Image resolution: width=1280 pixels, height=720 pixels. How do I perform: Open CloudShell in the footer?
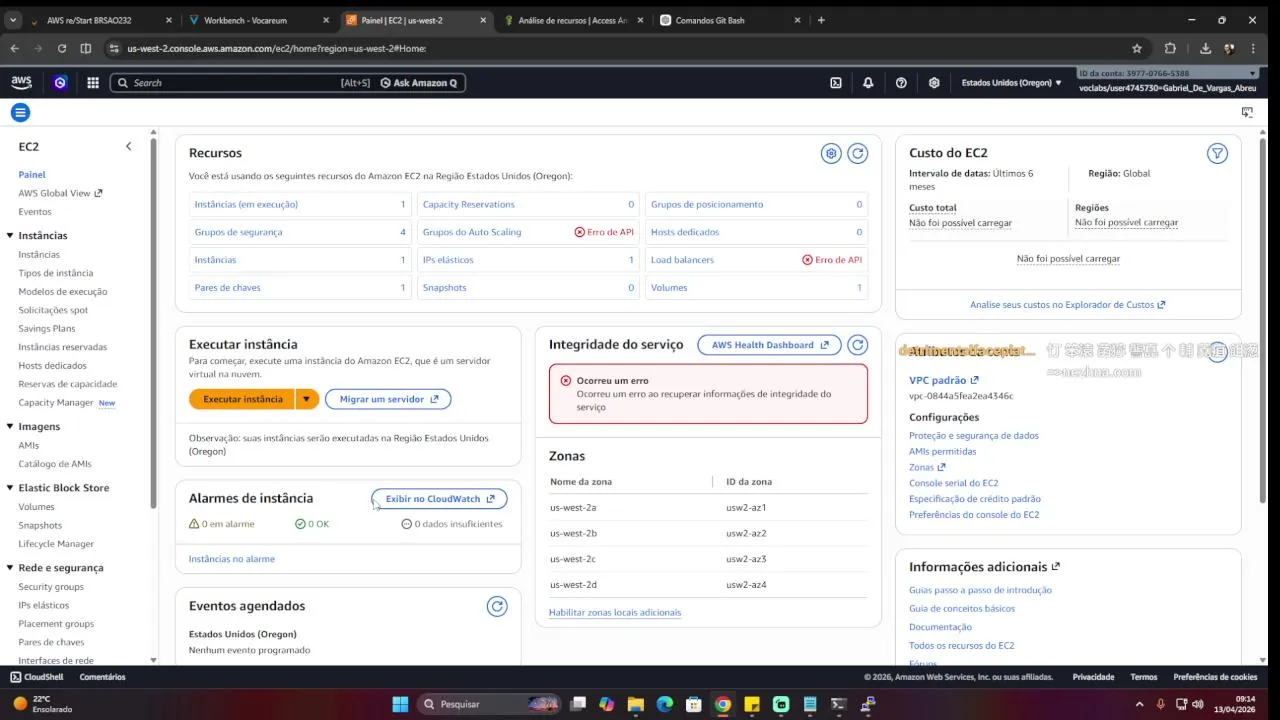point(37,677)
